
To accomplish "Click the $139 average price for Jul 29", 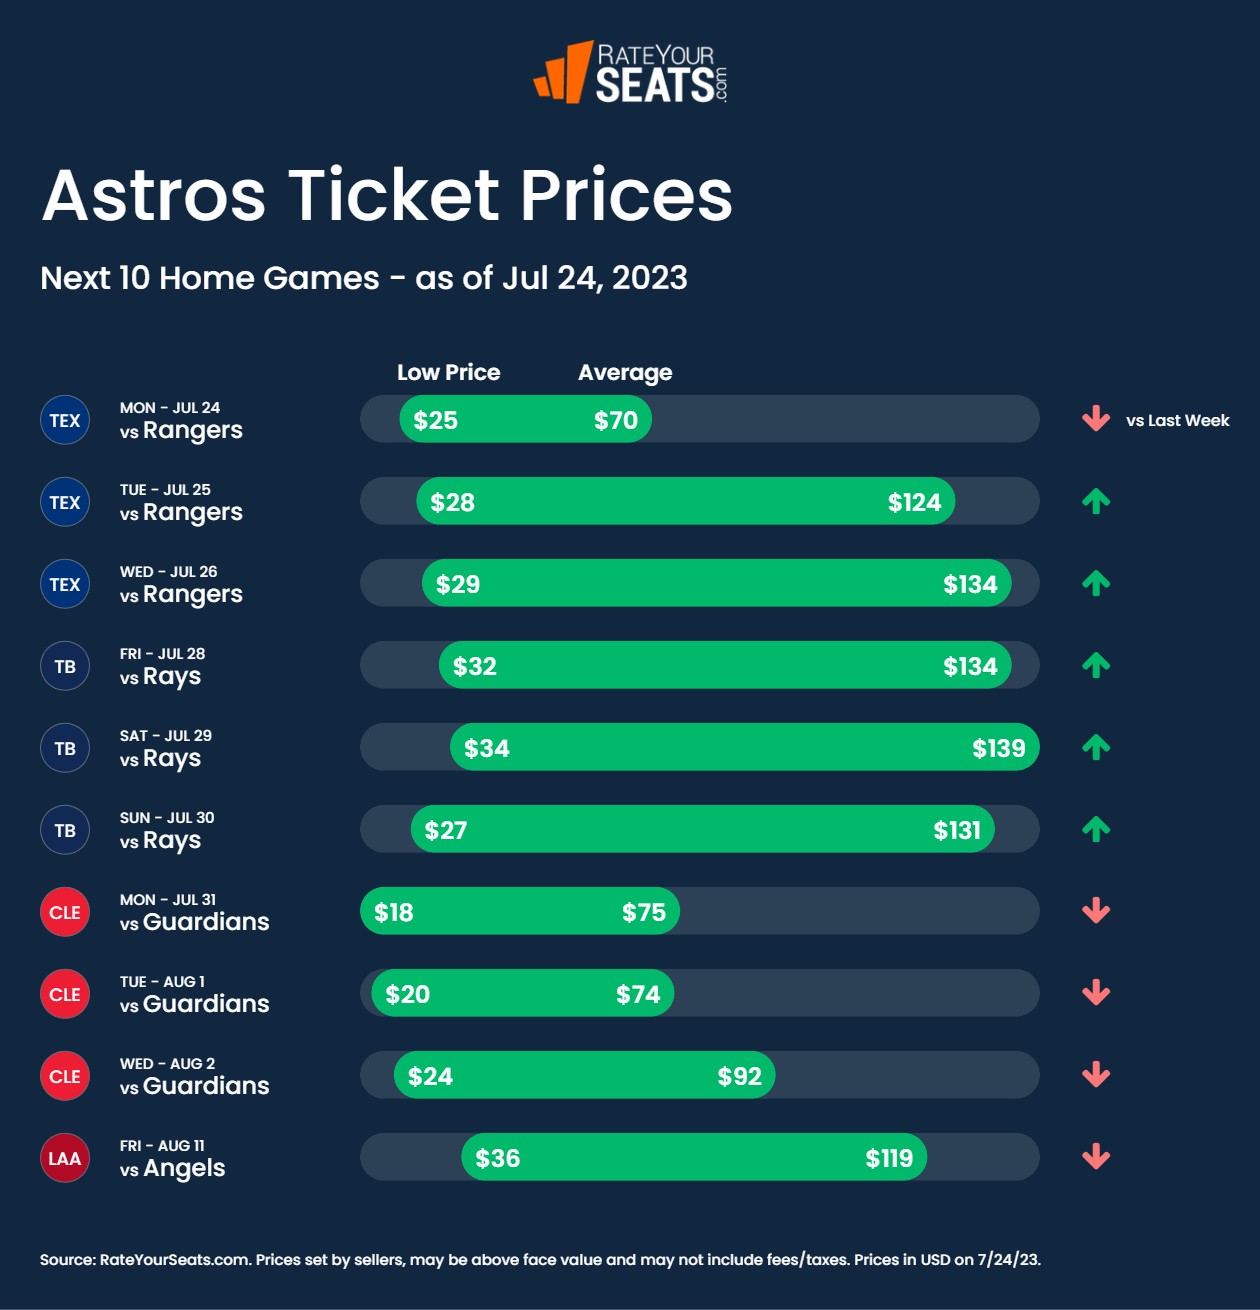I will (998, 748).
